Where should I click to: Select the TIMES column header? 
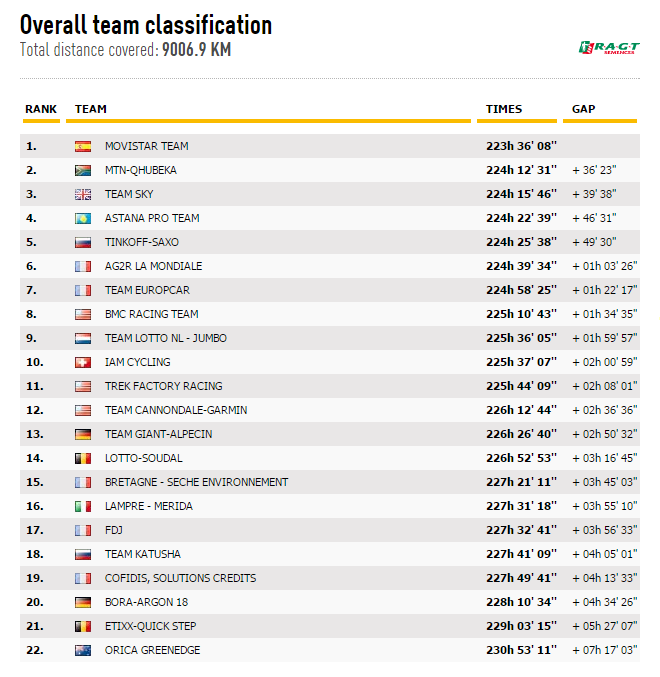click(504, 109)
